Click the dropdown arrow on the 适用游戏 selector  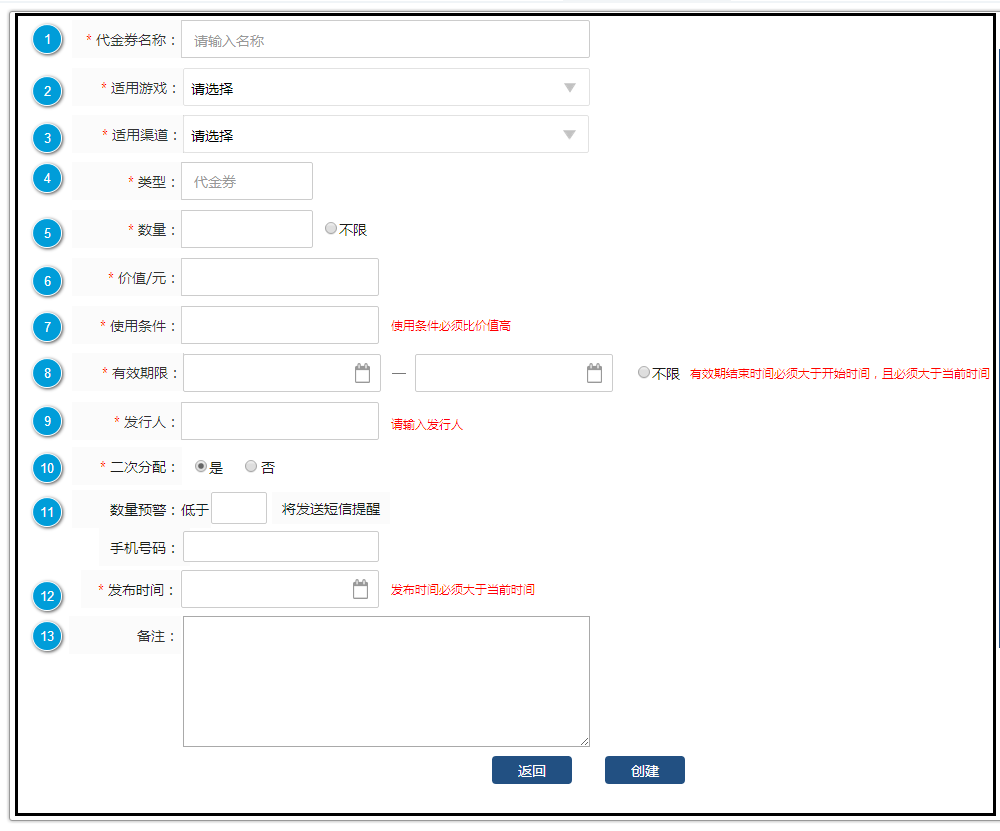coord(570,87)
